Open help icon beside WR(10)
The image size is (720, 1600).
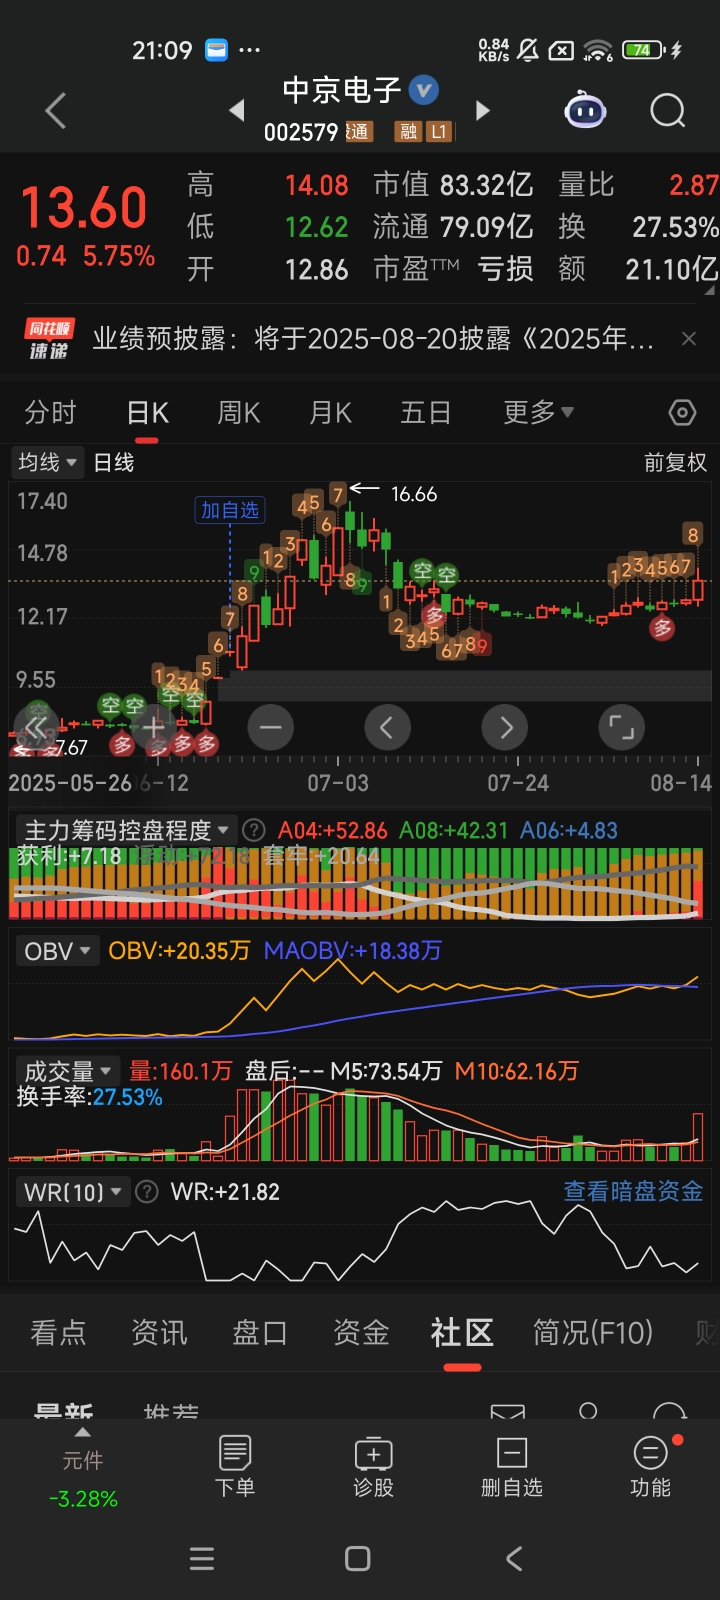[x=146, y=1192]
